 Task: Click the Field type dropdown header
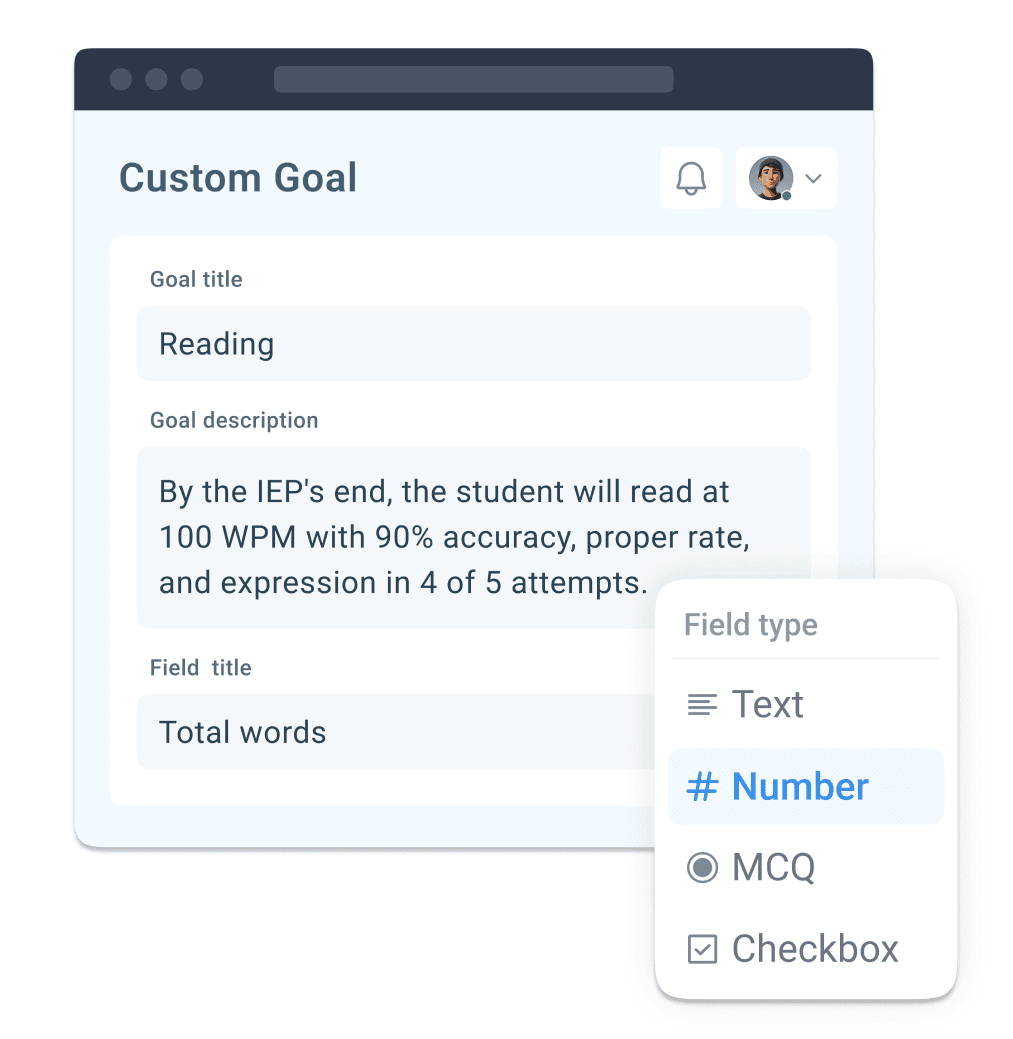pyautogui.click(x=751, y=625)
